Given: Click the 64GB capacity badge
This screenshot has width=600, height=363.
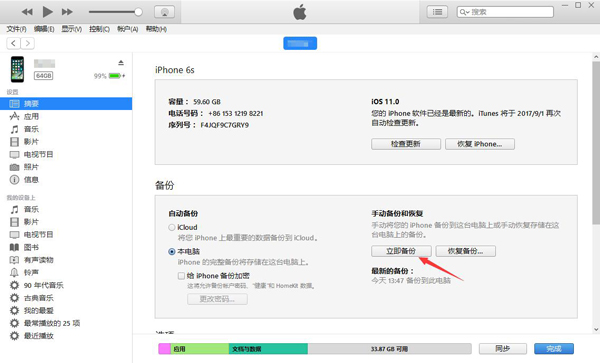Looking at the screenshot, I should (43, 76).
